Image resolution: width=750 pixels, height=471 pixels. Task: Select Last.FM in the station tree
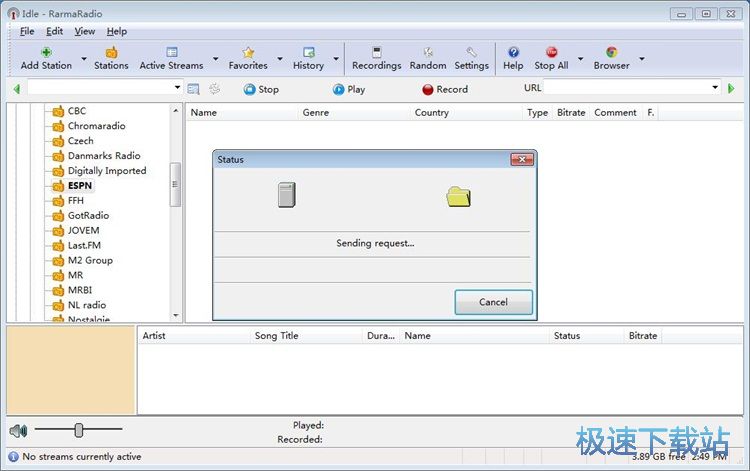tap(84, 245)
